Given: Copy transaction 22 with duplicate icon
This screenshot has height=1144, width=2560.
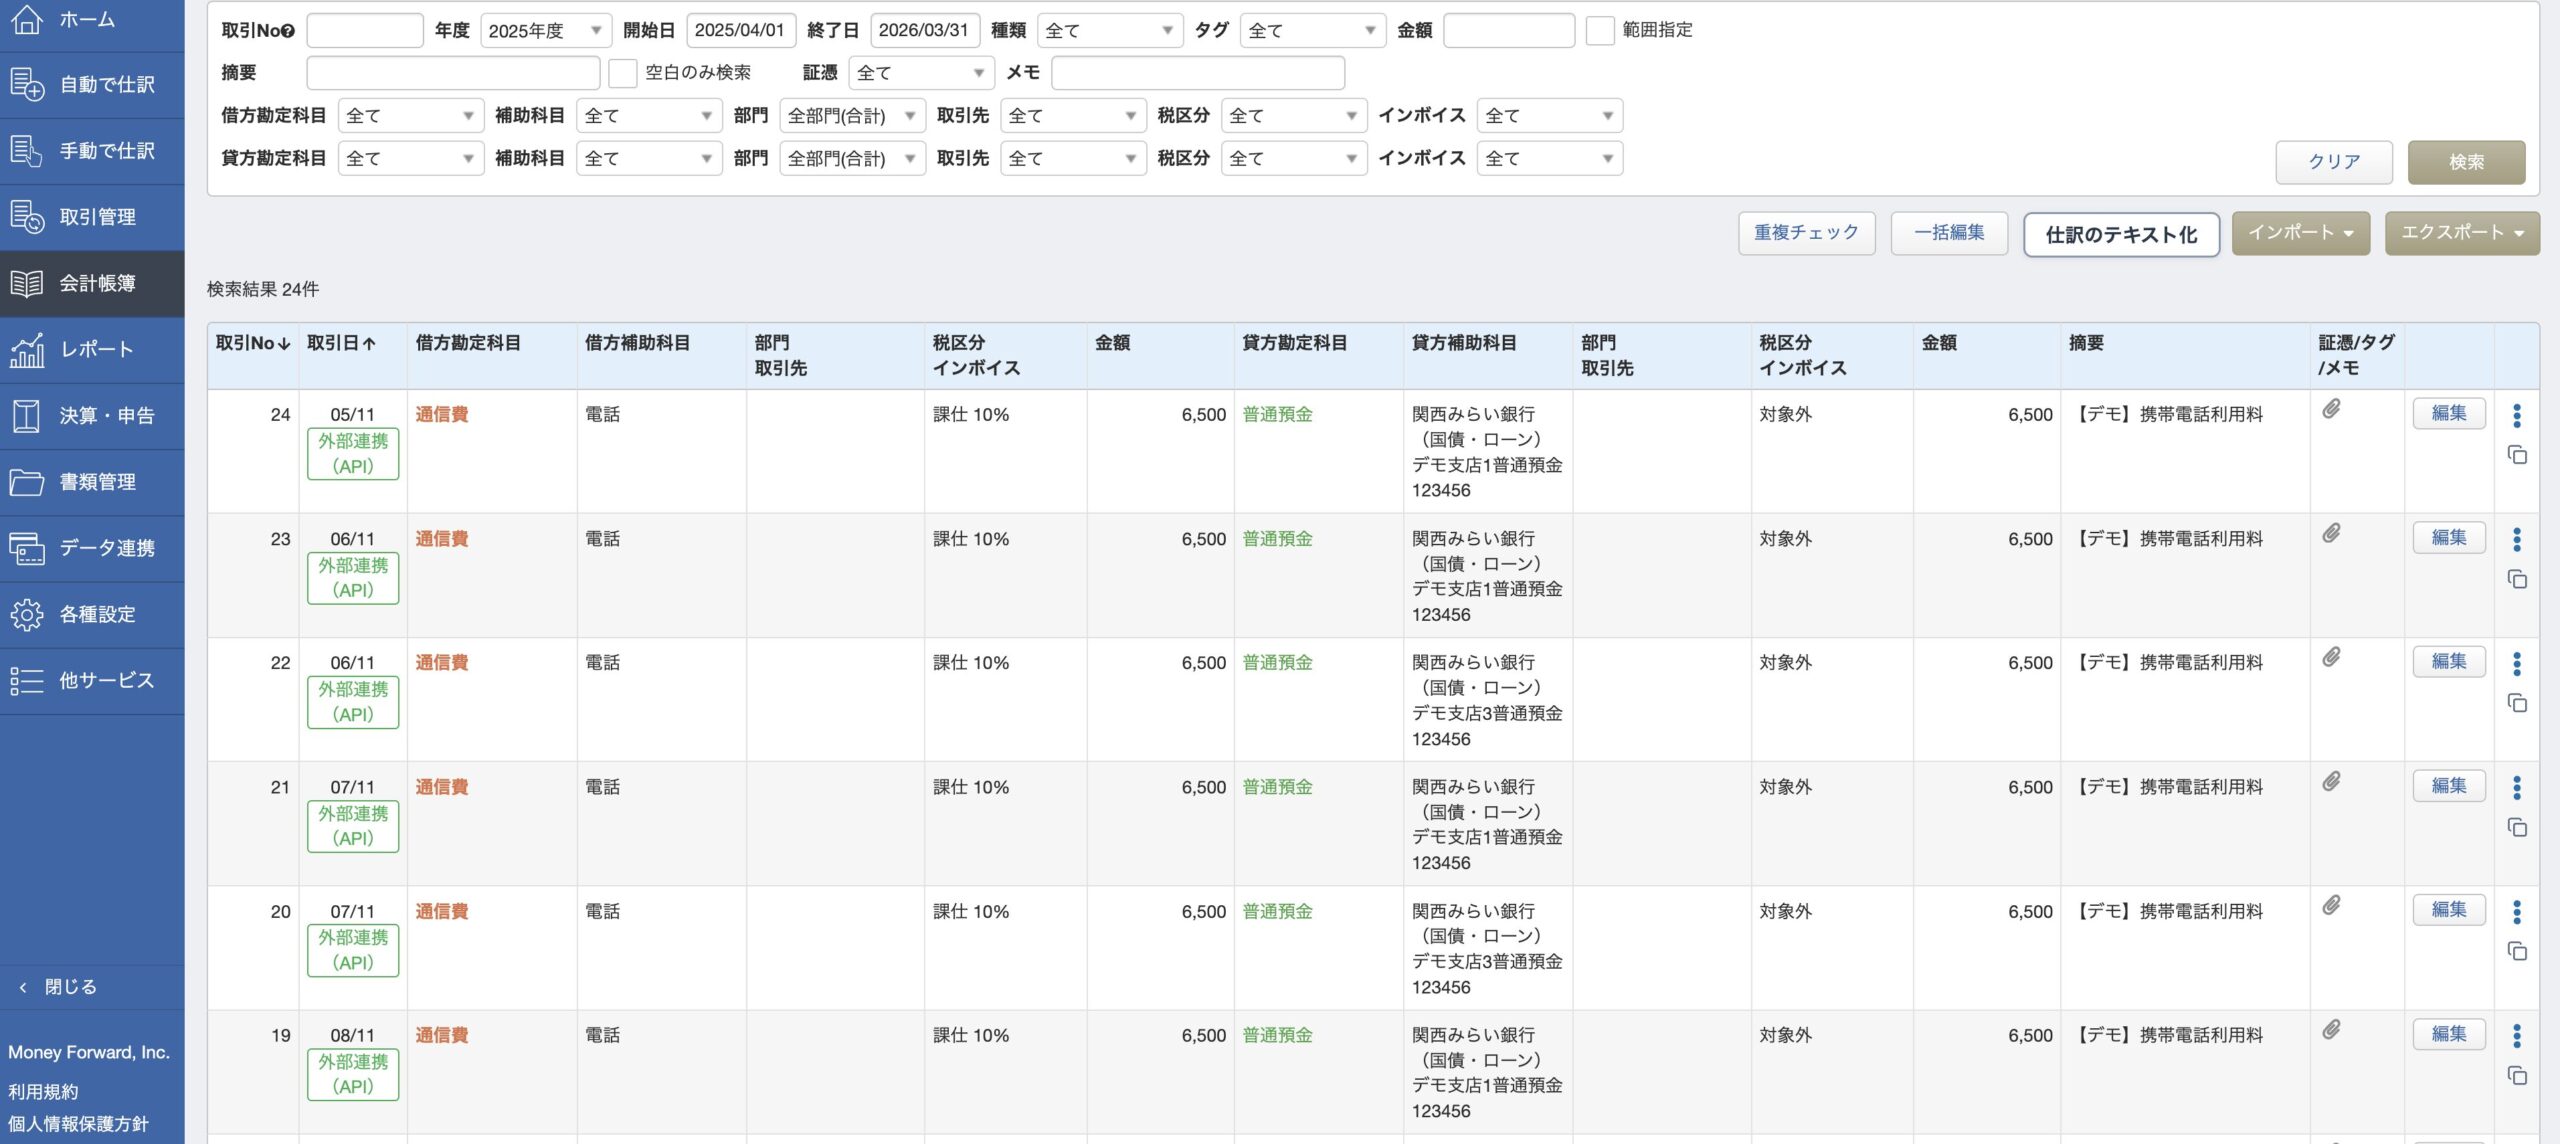Looking at the screenshot, I should [2517, 703].
